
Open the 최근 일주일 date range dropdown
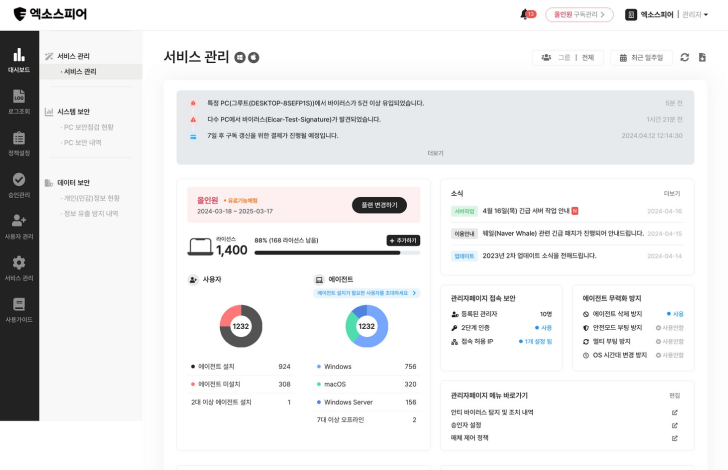[x=641, y=58]
